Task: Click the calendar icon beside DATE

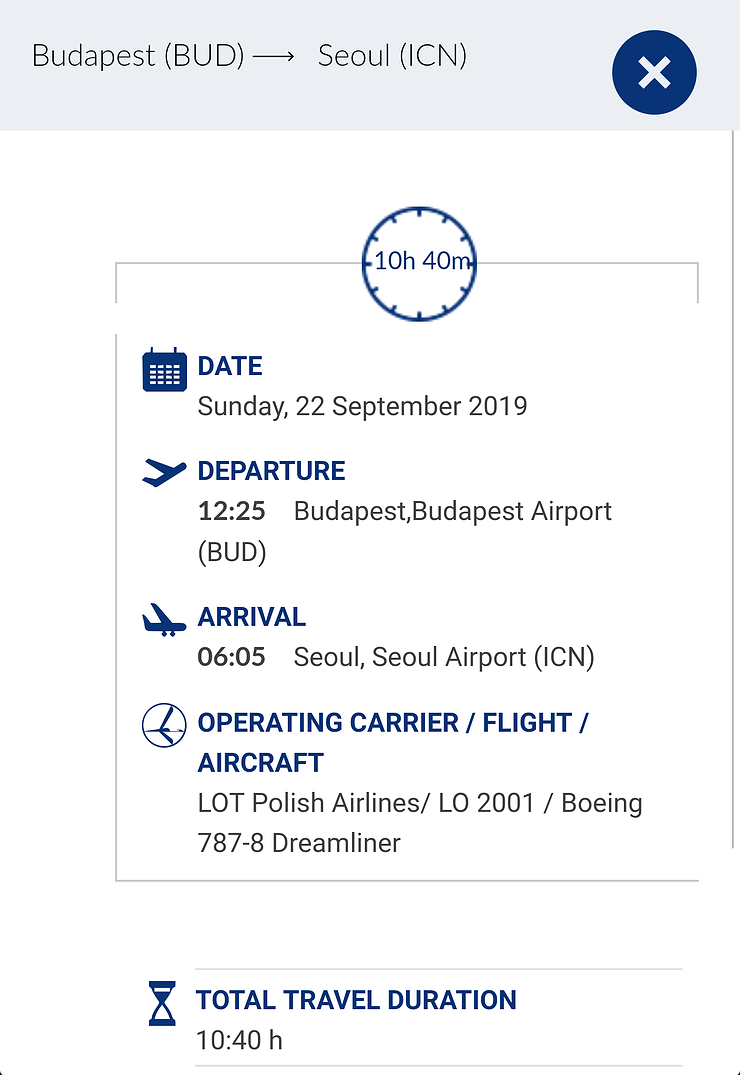Action: tap(165, 370)
